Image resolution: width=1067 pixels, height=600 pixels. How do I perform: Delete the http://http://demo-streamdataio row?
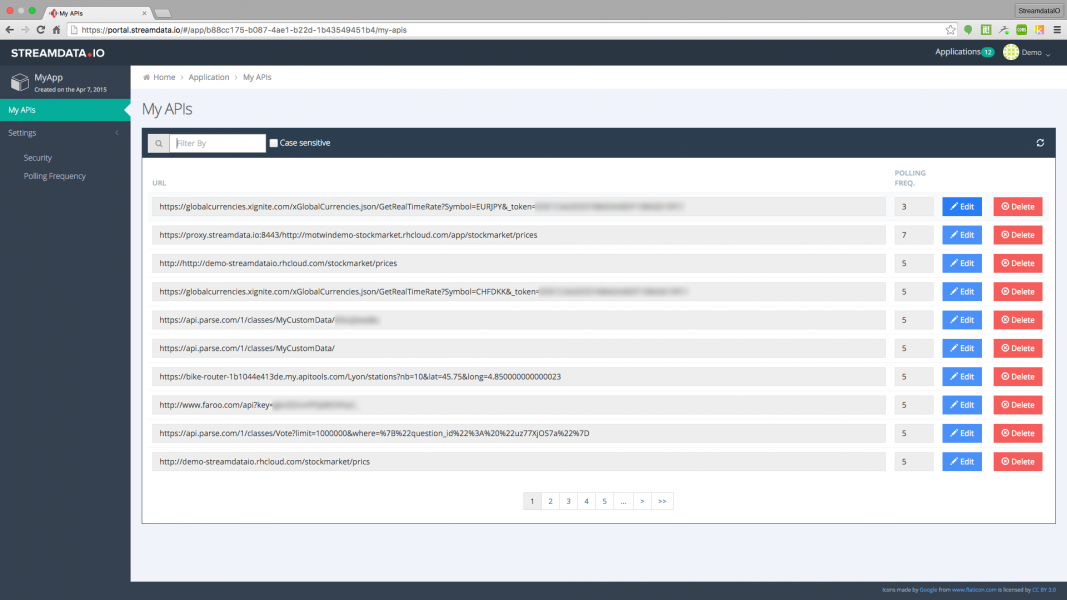coord(1018,263)
